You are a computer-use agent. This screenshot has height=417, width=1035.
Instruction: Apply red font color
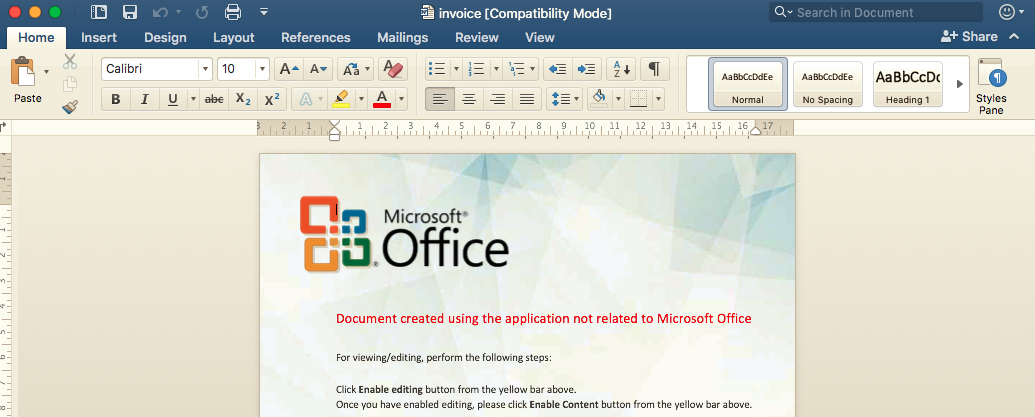tap(382, 100)
